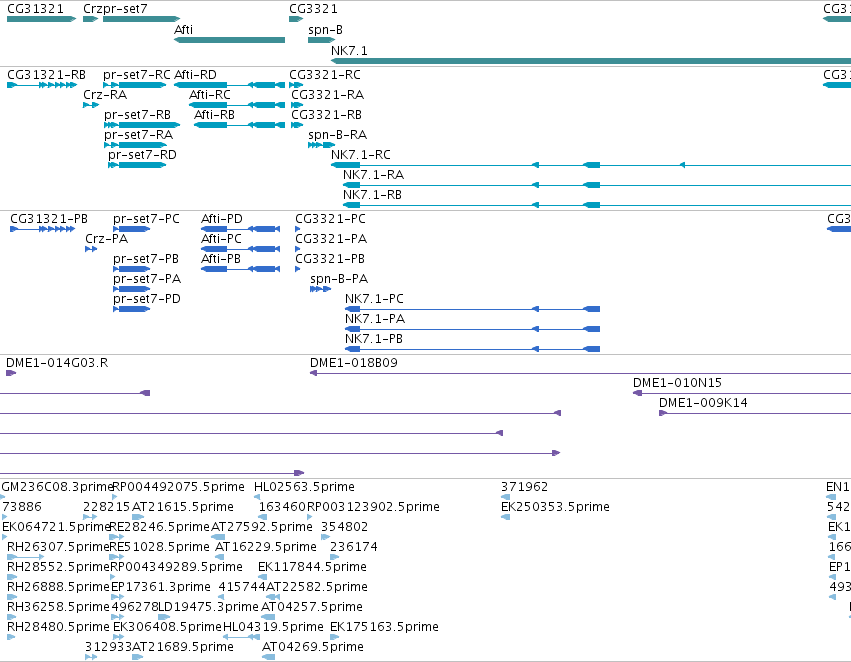Screen dimensions: 851x662
Task: Select the NK7.1-PC protein label
Action: (x=374, y=299)
